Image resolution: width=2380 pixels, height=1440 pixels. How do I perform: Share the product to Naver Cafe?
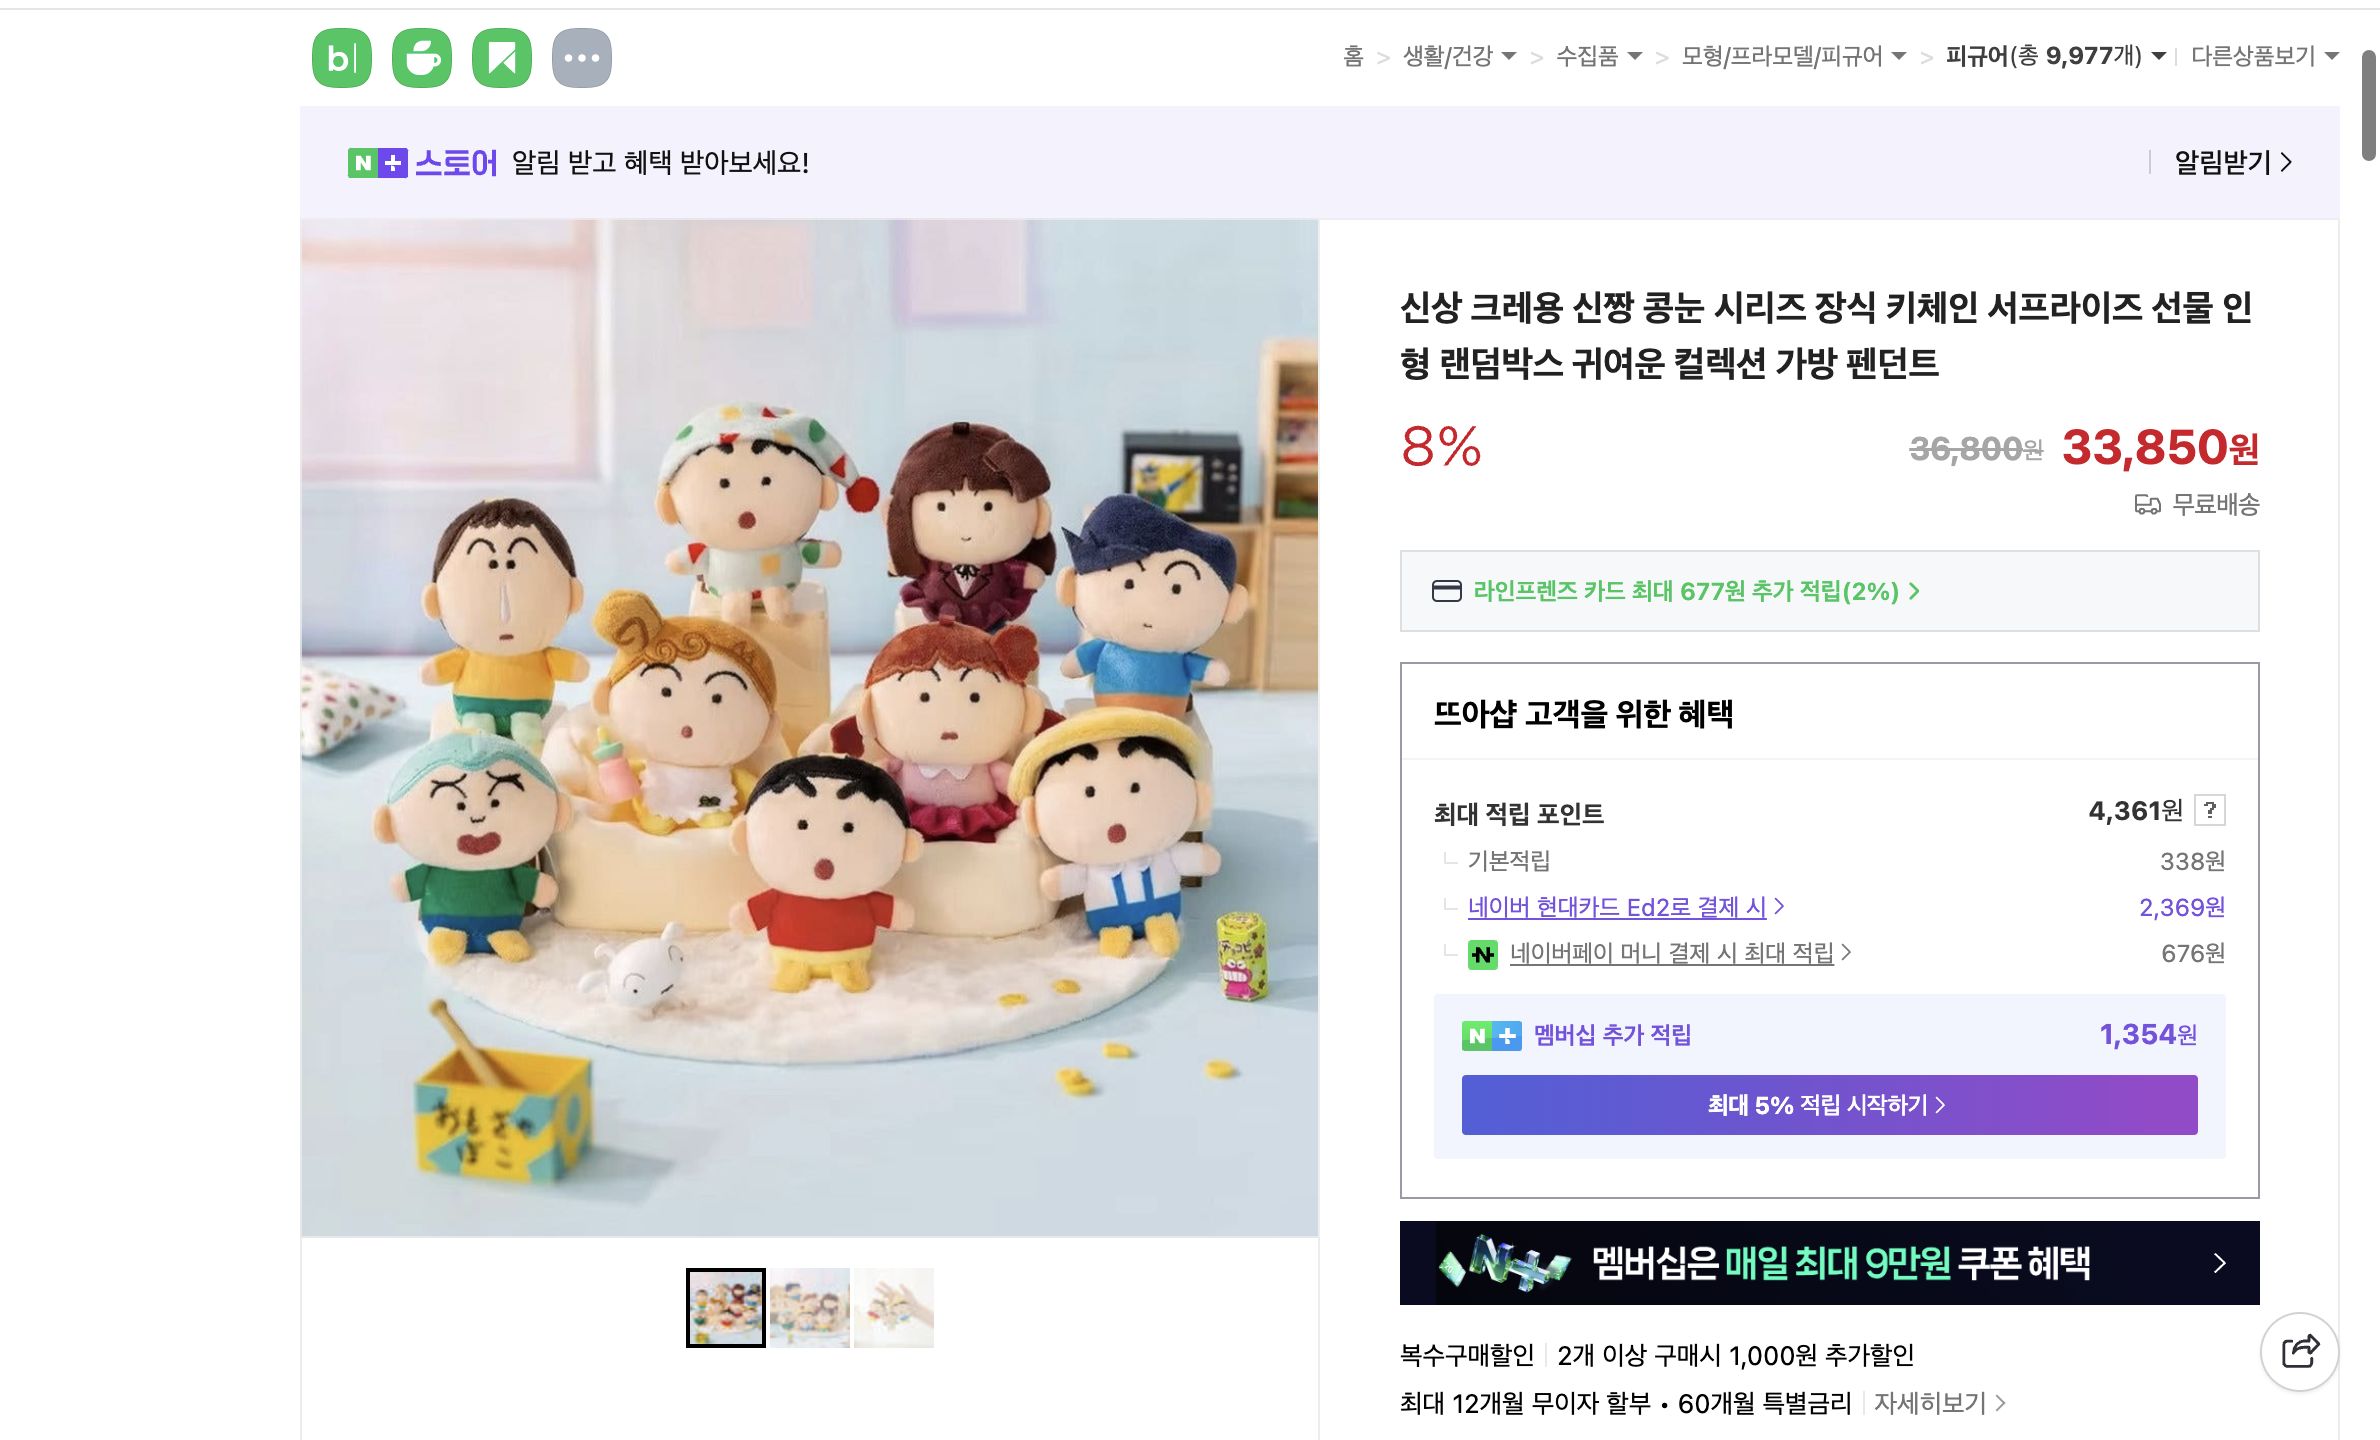point(422,57)
